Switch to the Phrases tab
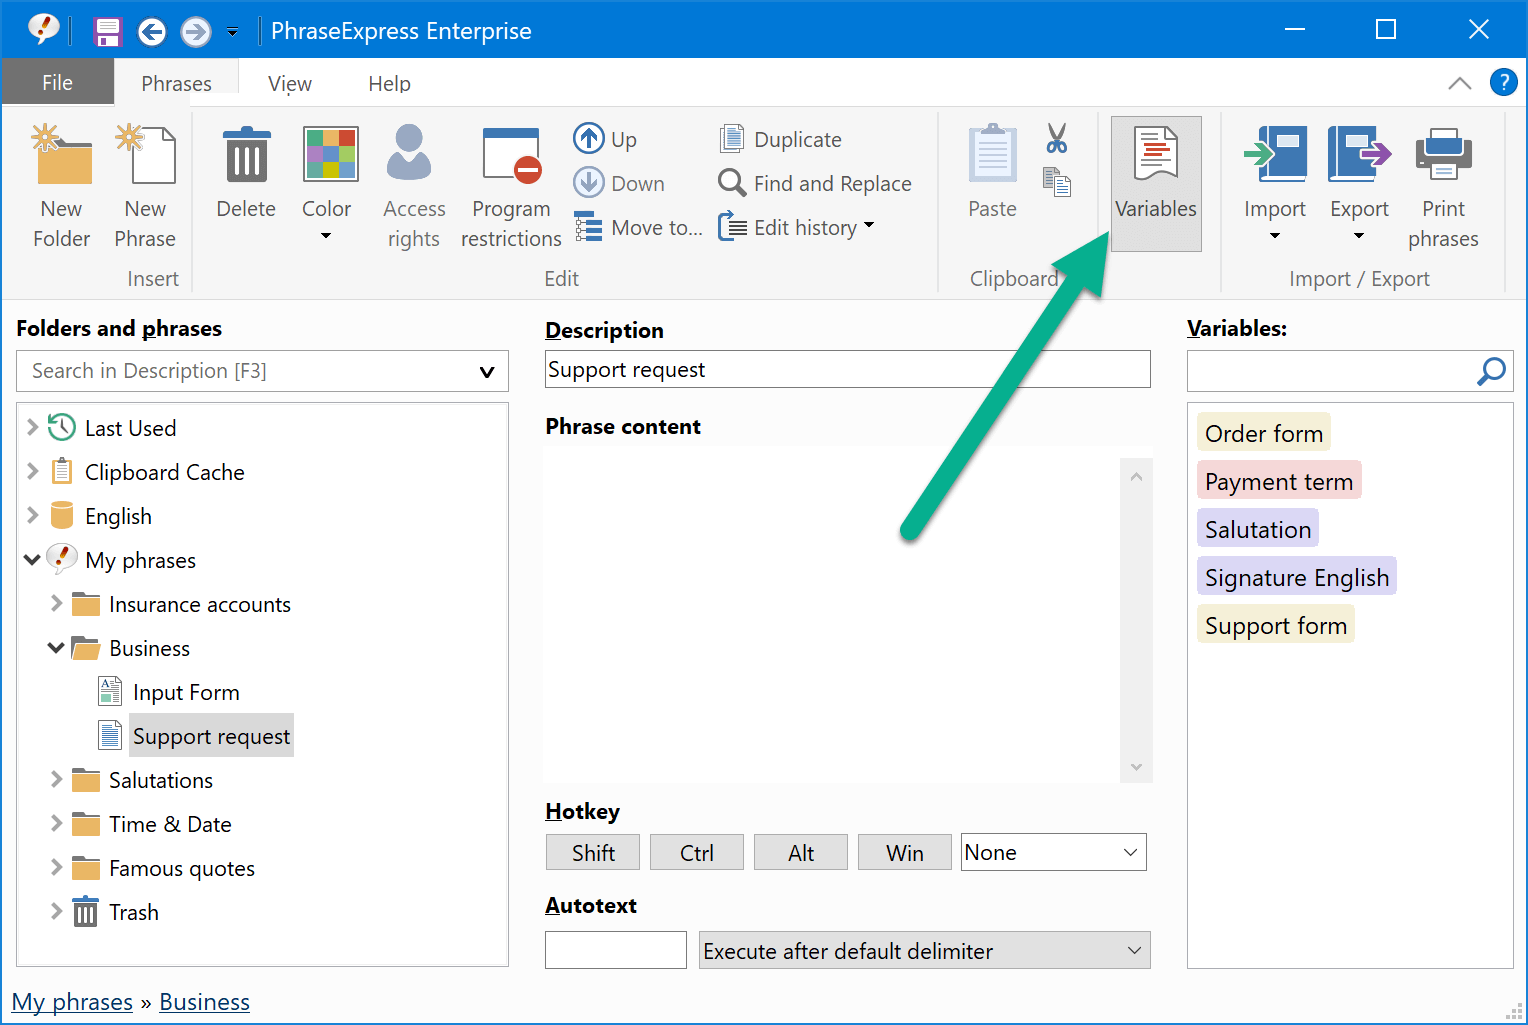The width and height of the screenshot is (1528, 1025). (x=176, y=83)
